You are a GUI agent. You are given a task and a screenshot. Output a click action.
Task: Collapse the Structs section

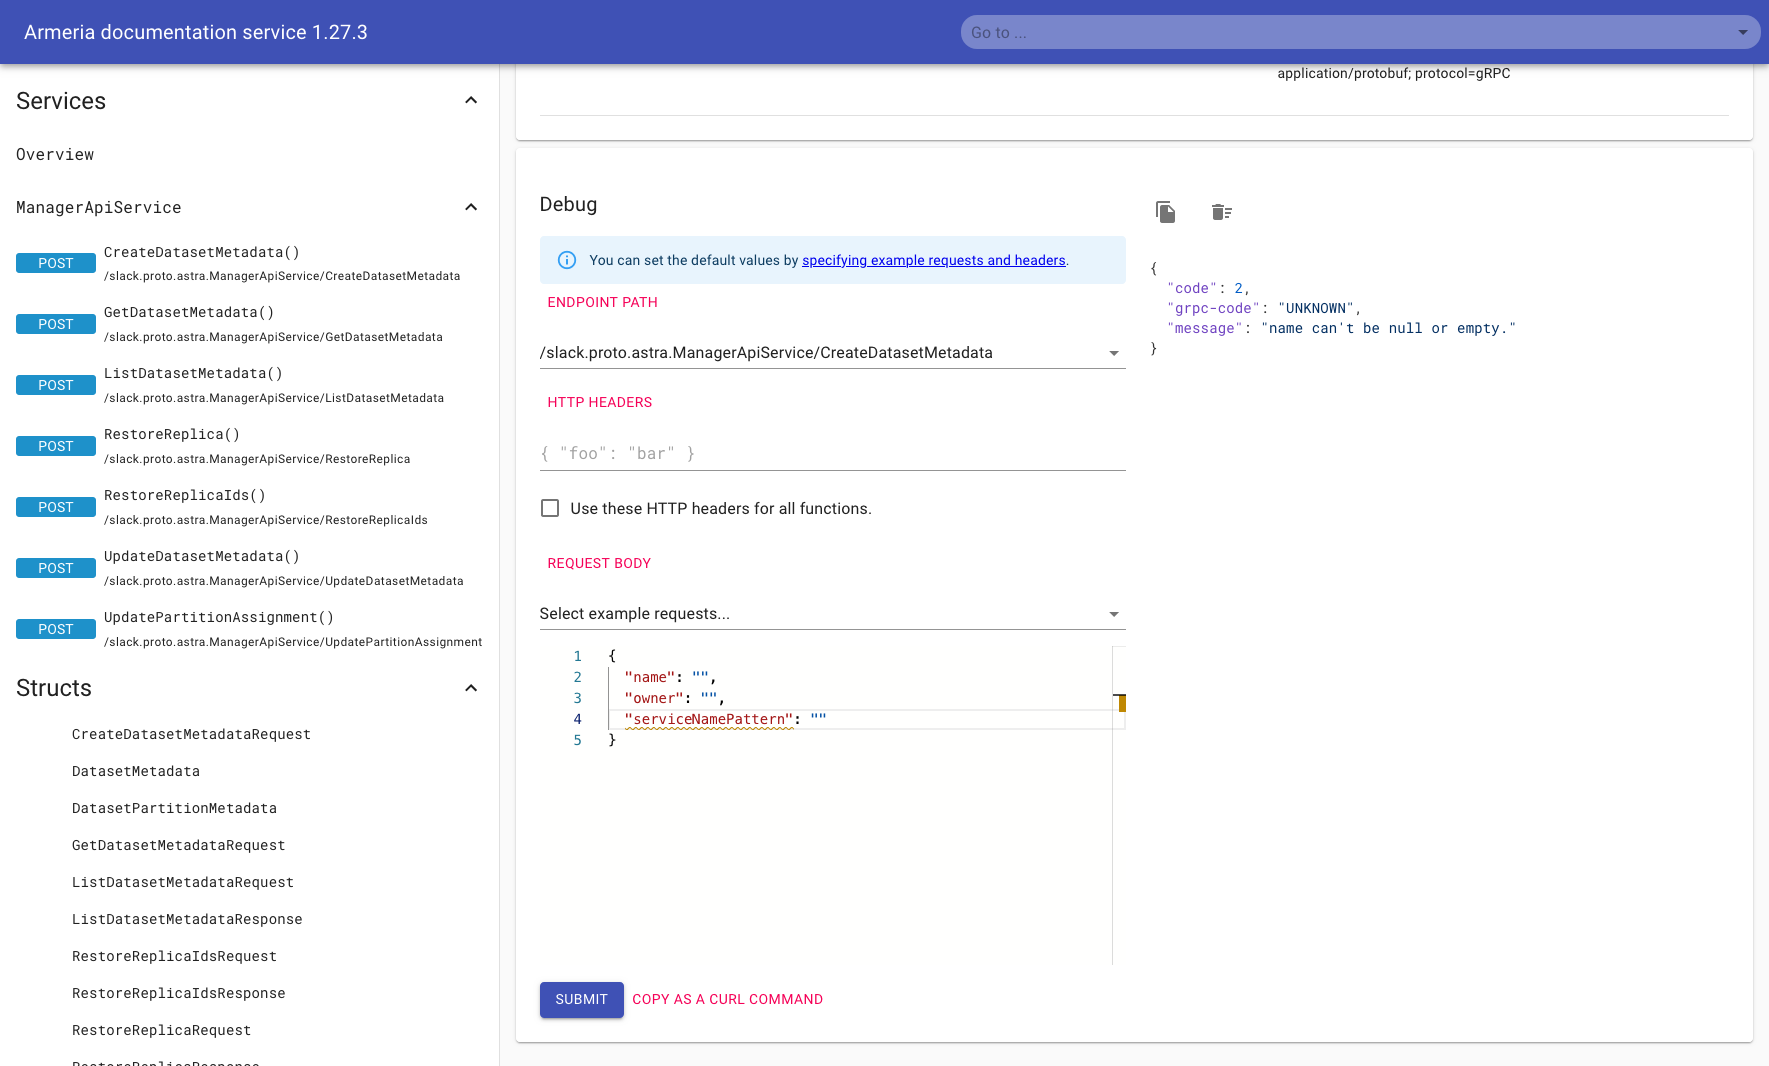(x=471, y=688)
